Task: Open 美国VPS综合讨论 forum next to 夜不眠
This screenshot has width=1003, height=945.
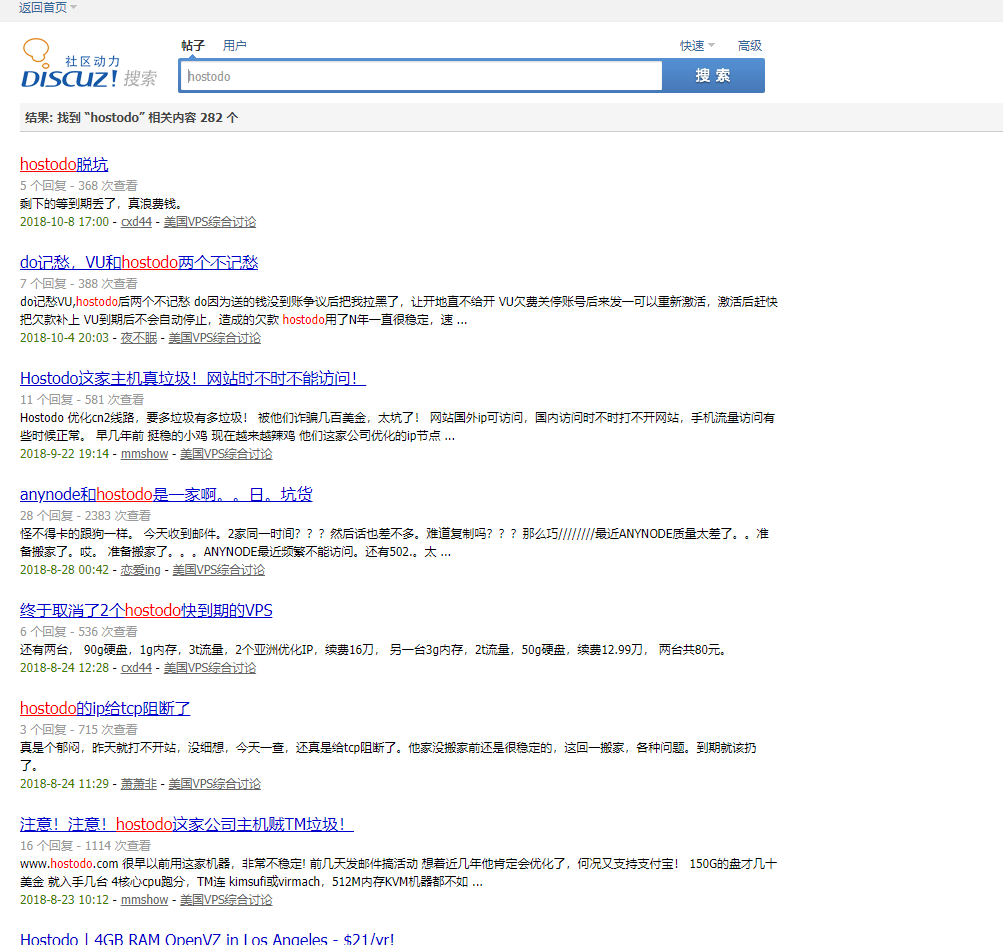Action: pos(214,338)
